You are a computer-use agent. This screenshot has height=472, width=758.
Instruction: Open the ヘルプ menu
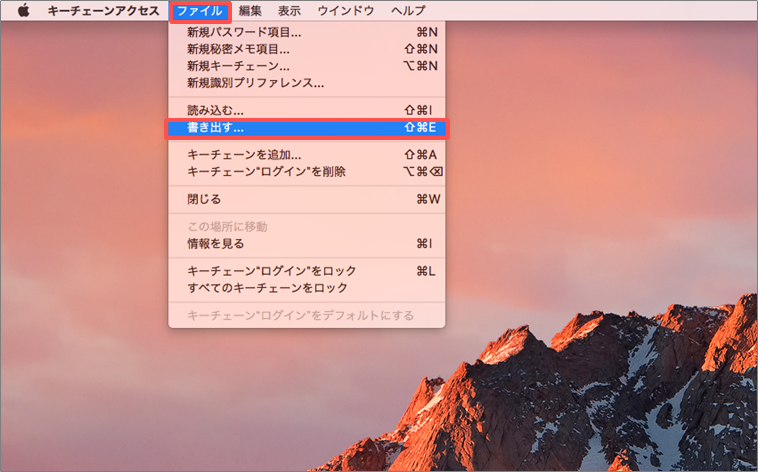[408, 11]
